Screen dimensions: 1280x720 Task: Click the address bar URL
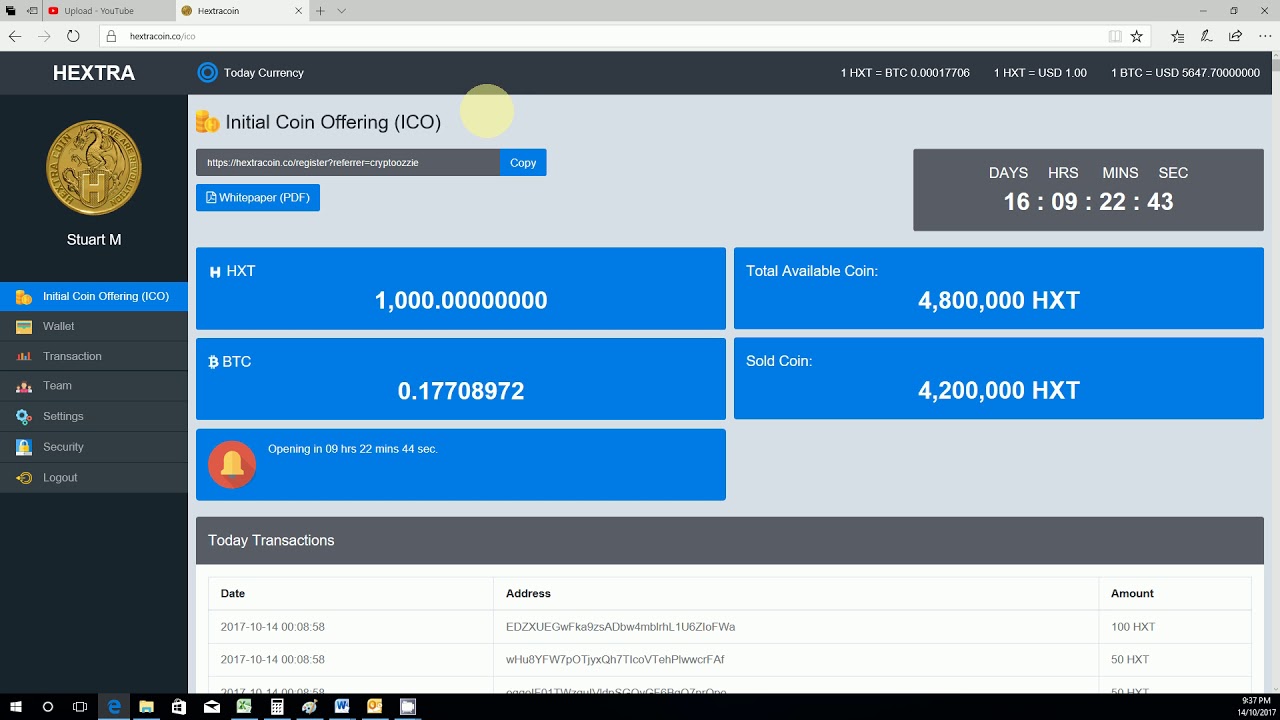pyautogui.click(x=162, y=36)
